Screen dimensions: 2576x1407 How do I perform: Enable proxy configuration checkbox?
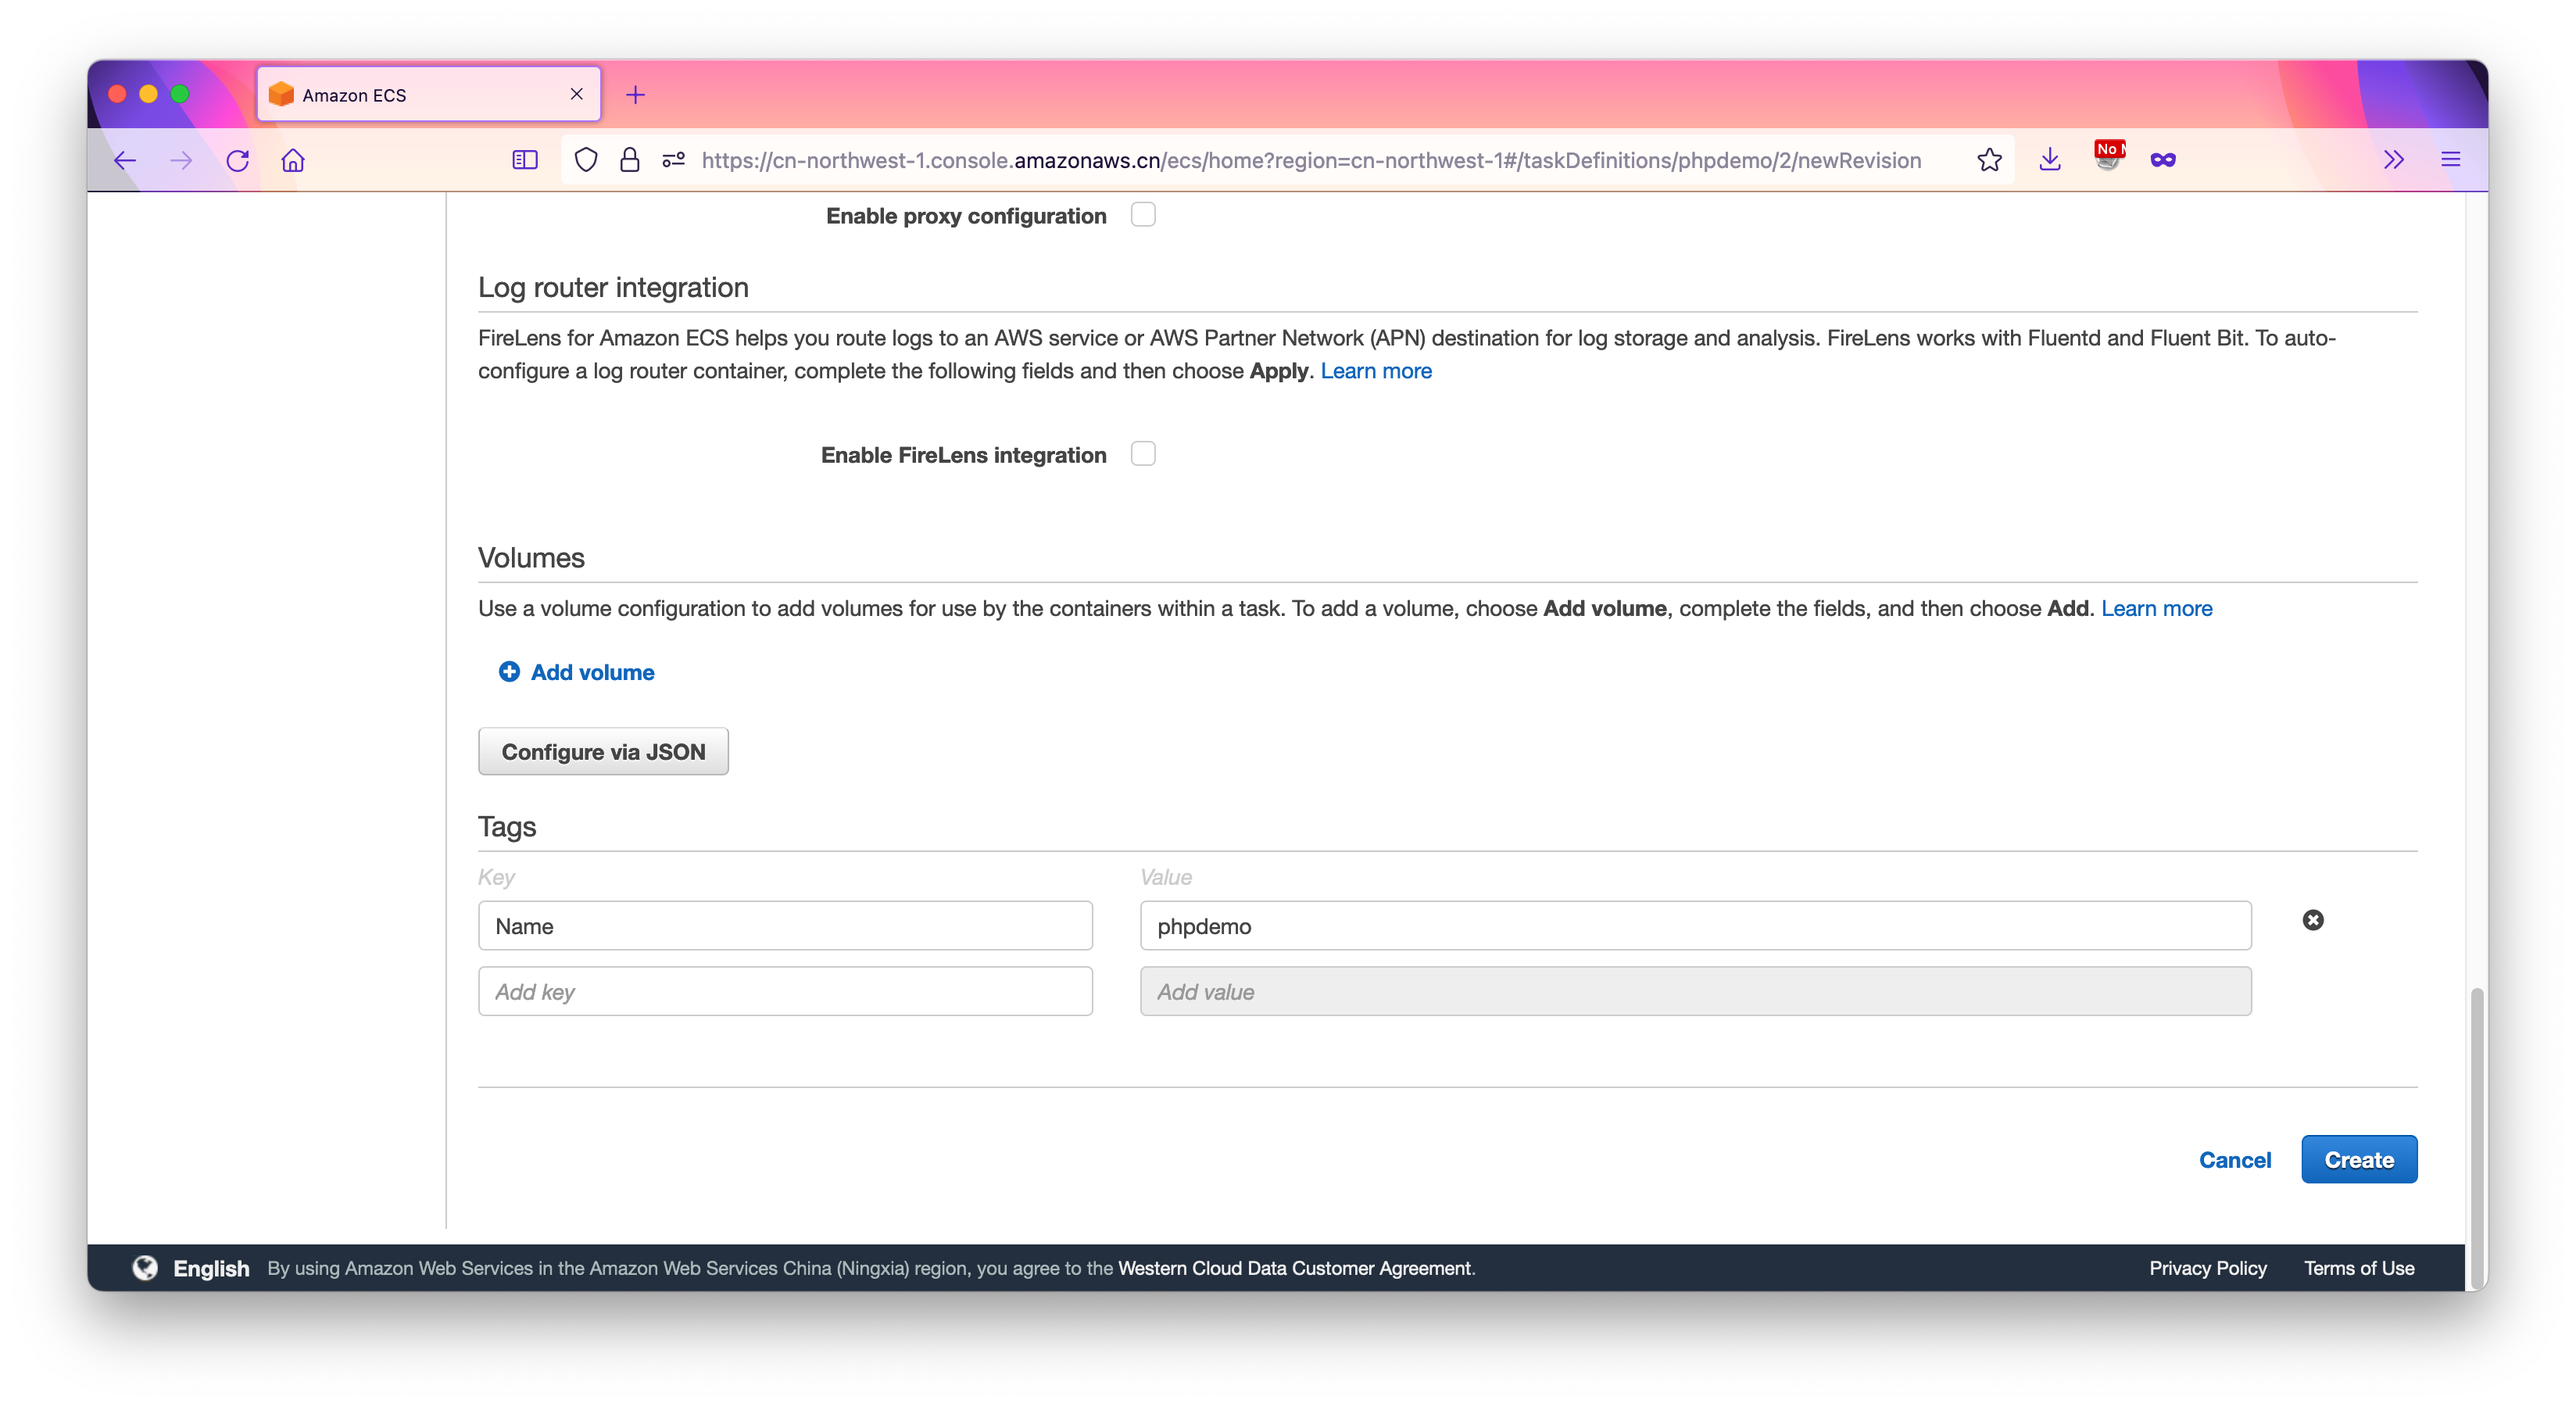tap(1143, 215)
